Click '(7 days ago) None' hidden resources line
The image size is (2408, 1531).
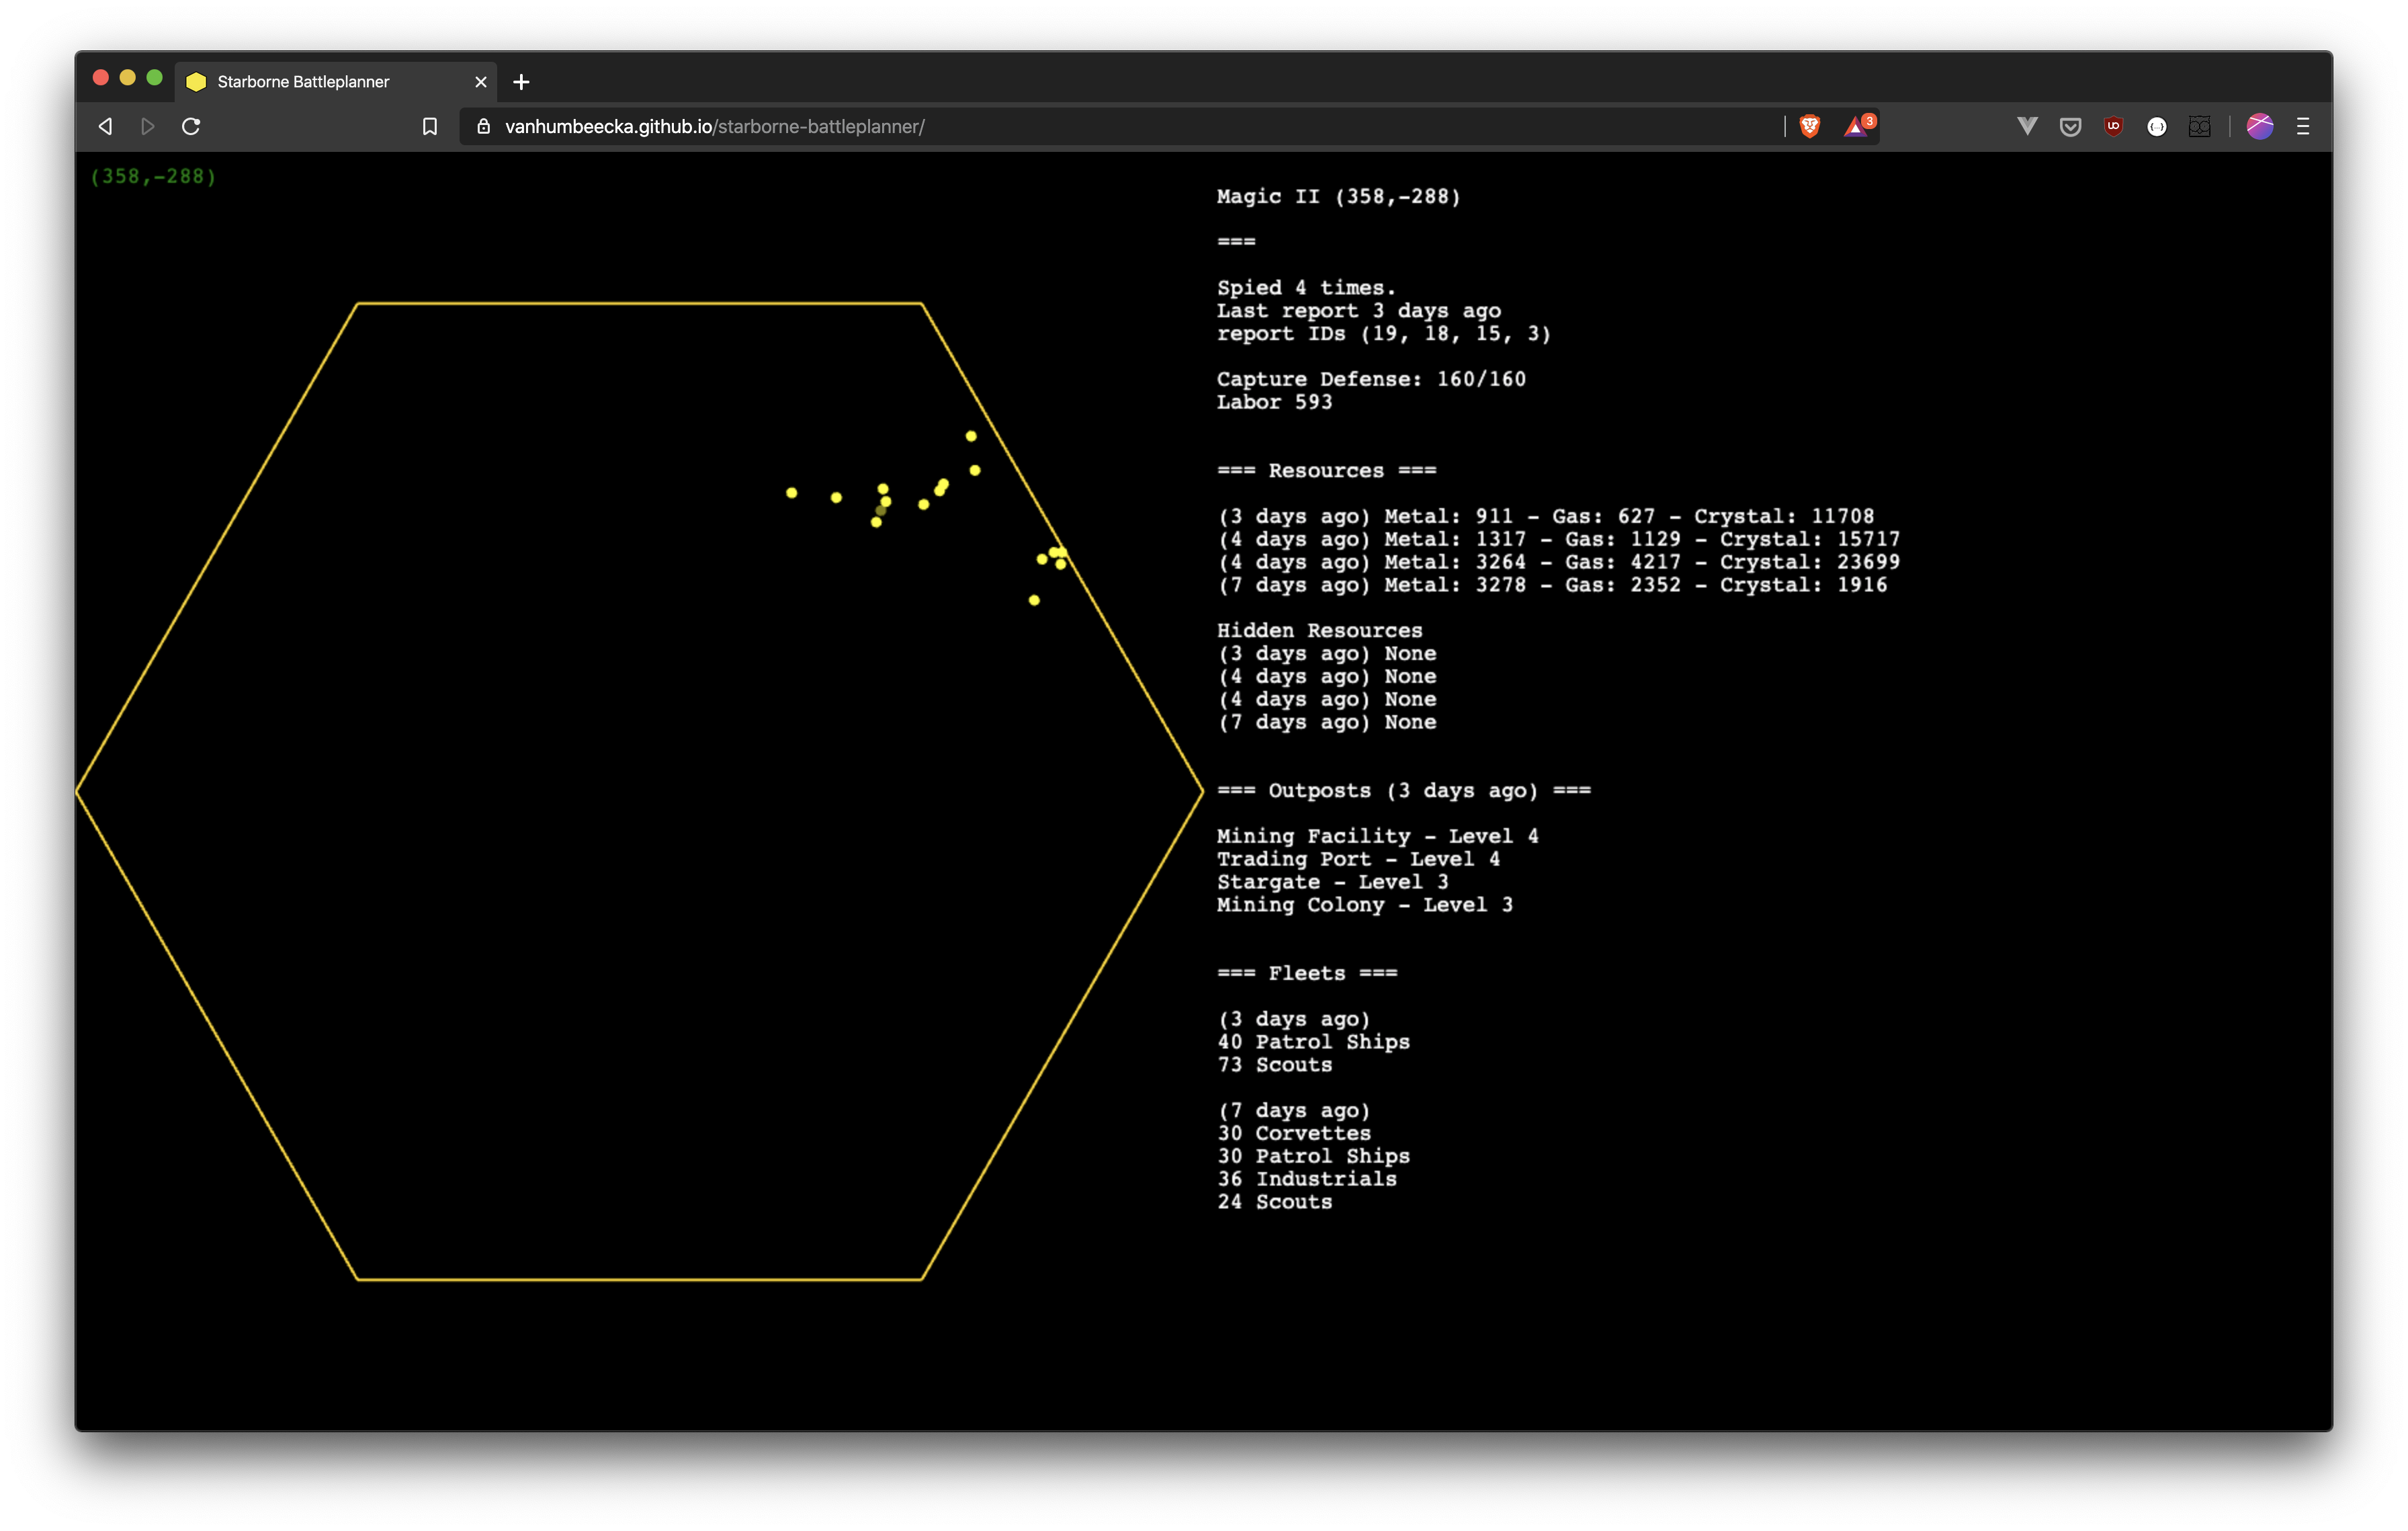(1326, 723)
